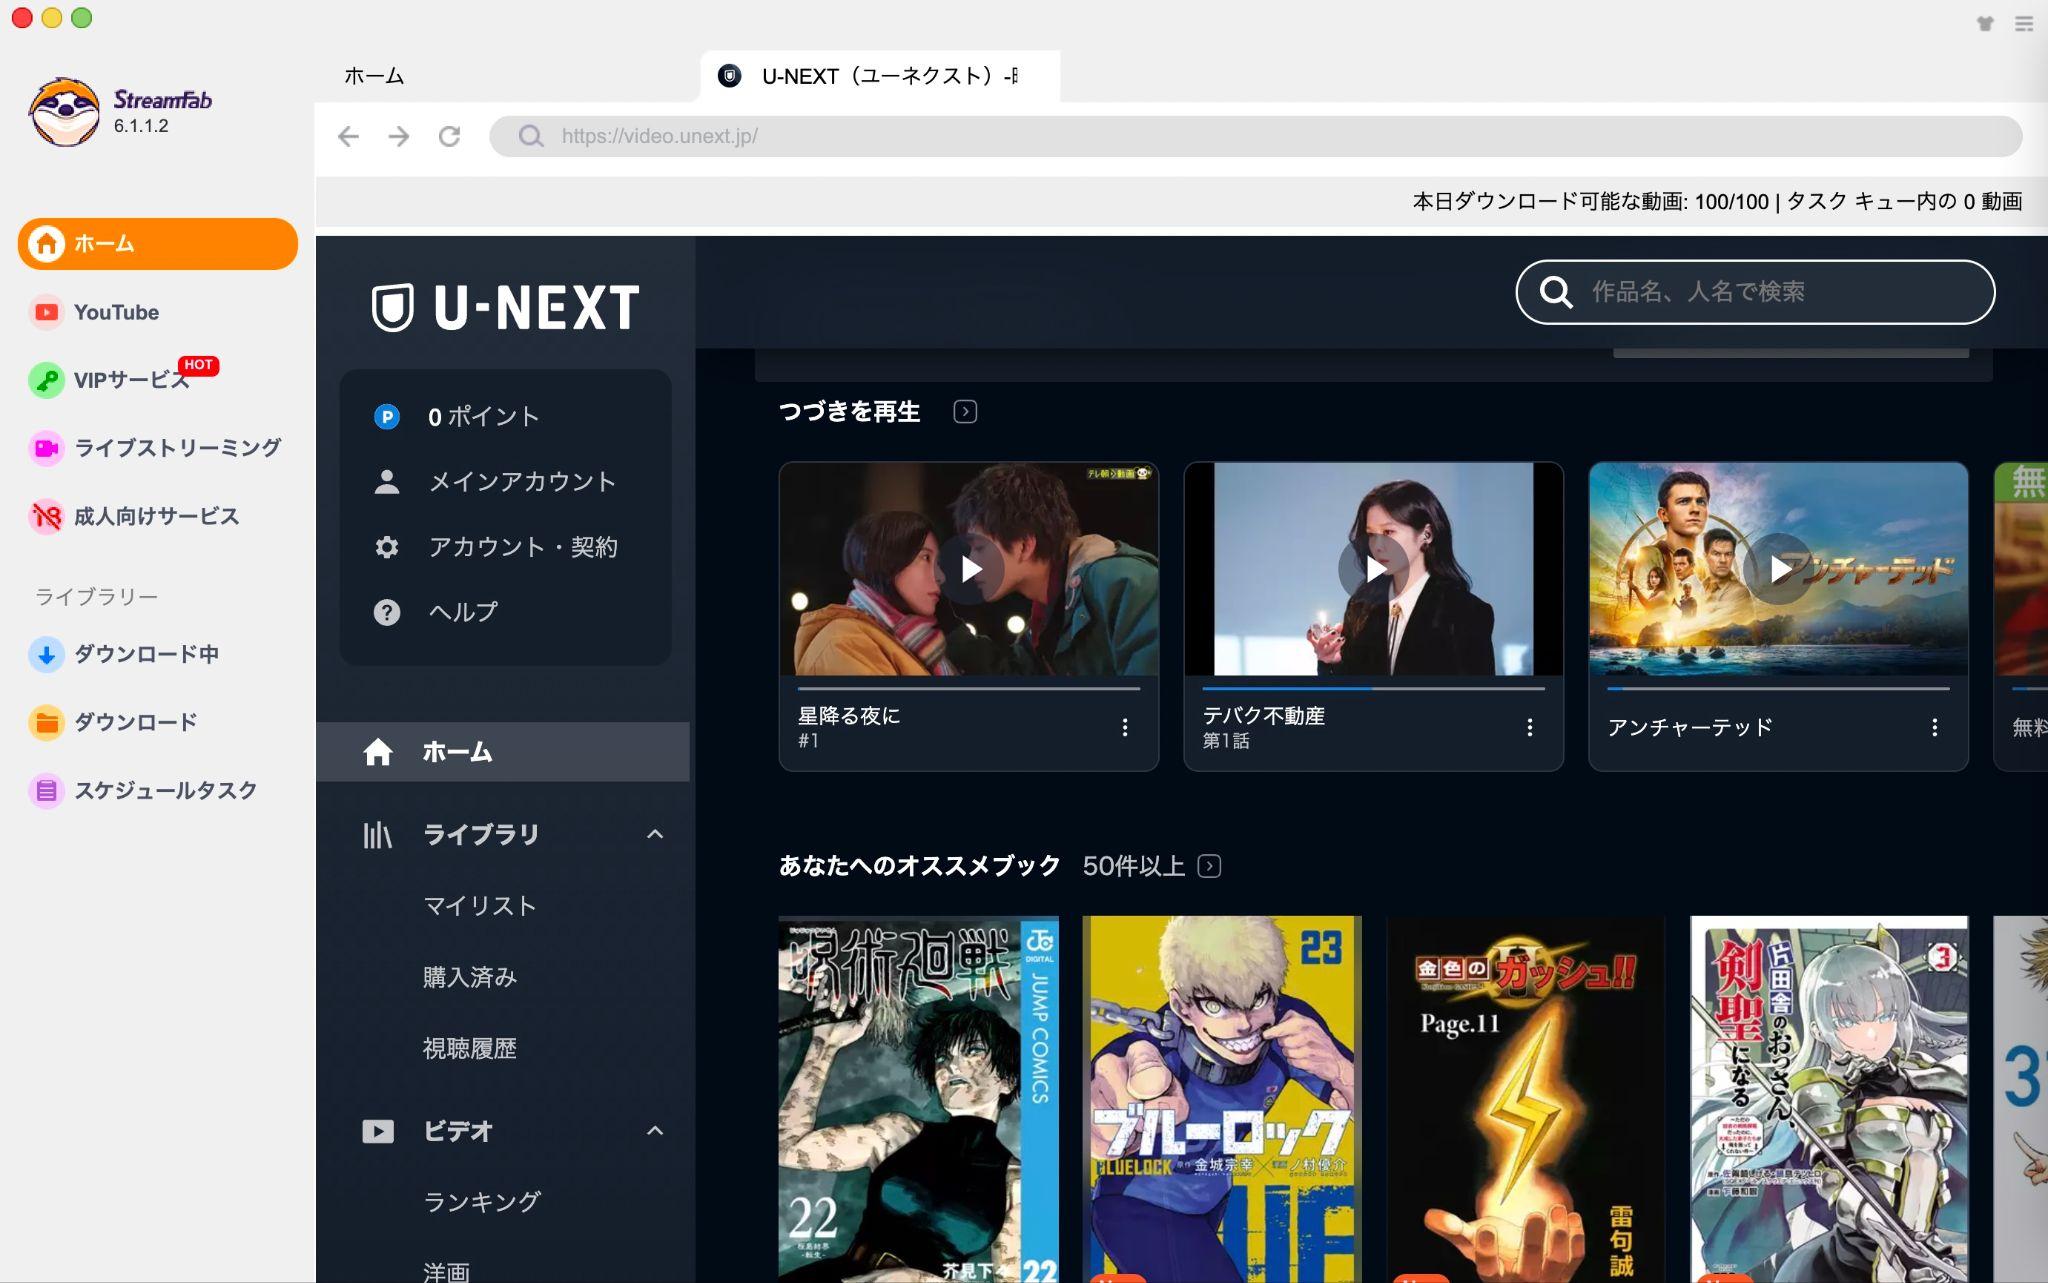Open the 0 ポイント link
Image resolution: width=2048 pixels, height=1283 pixels.
[484, 416]
